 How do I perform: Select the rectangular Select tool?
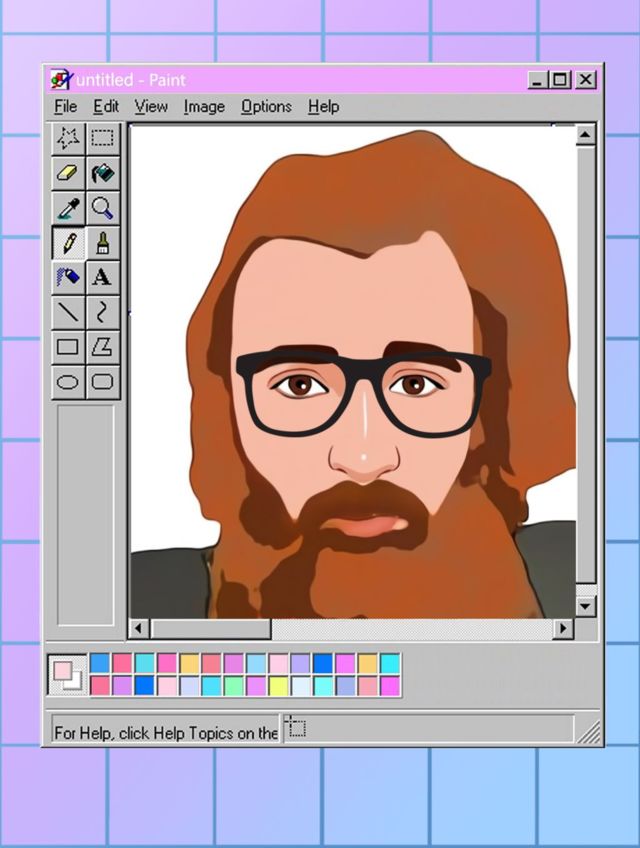(103, 138)
